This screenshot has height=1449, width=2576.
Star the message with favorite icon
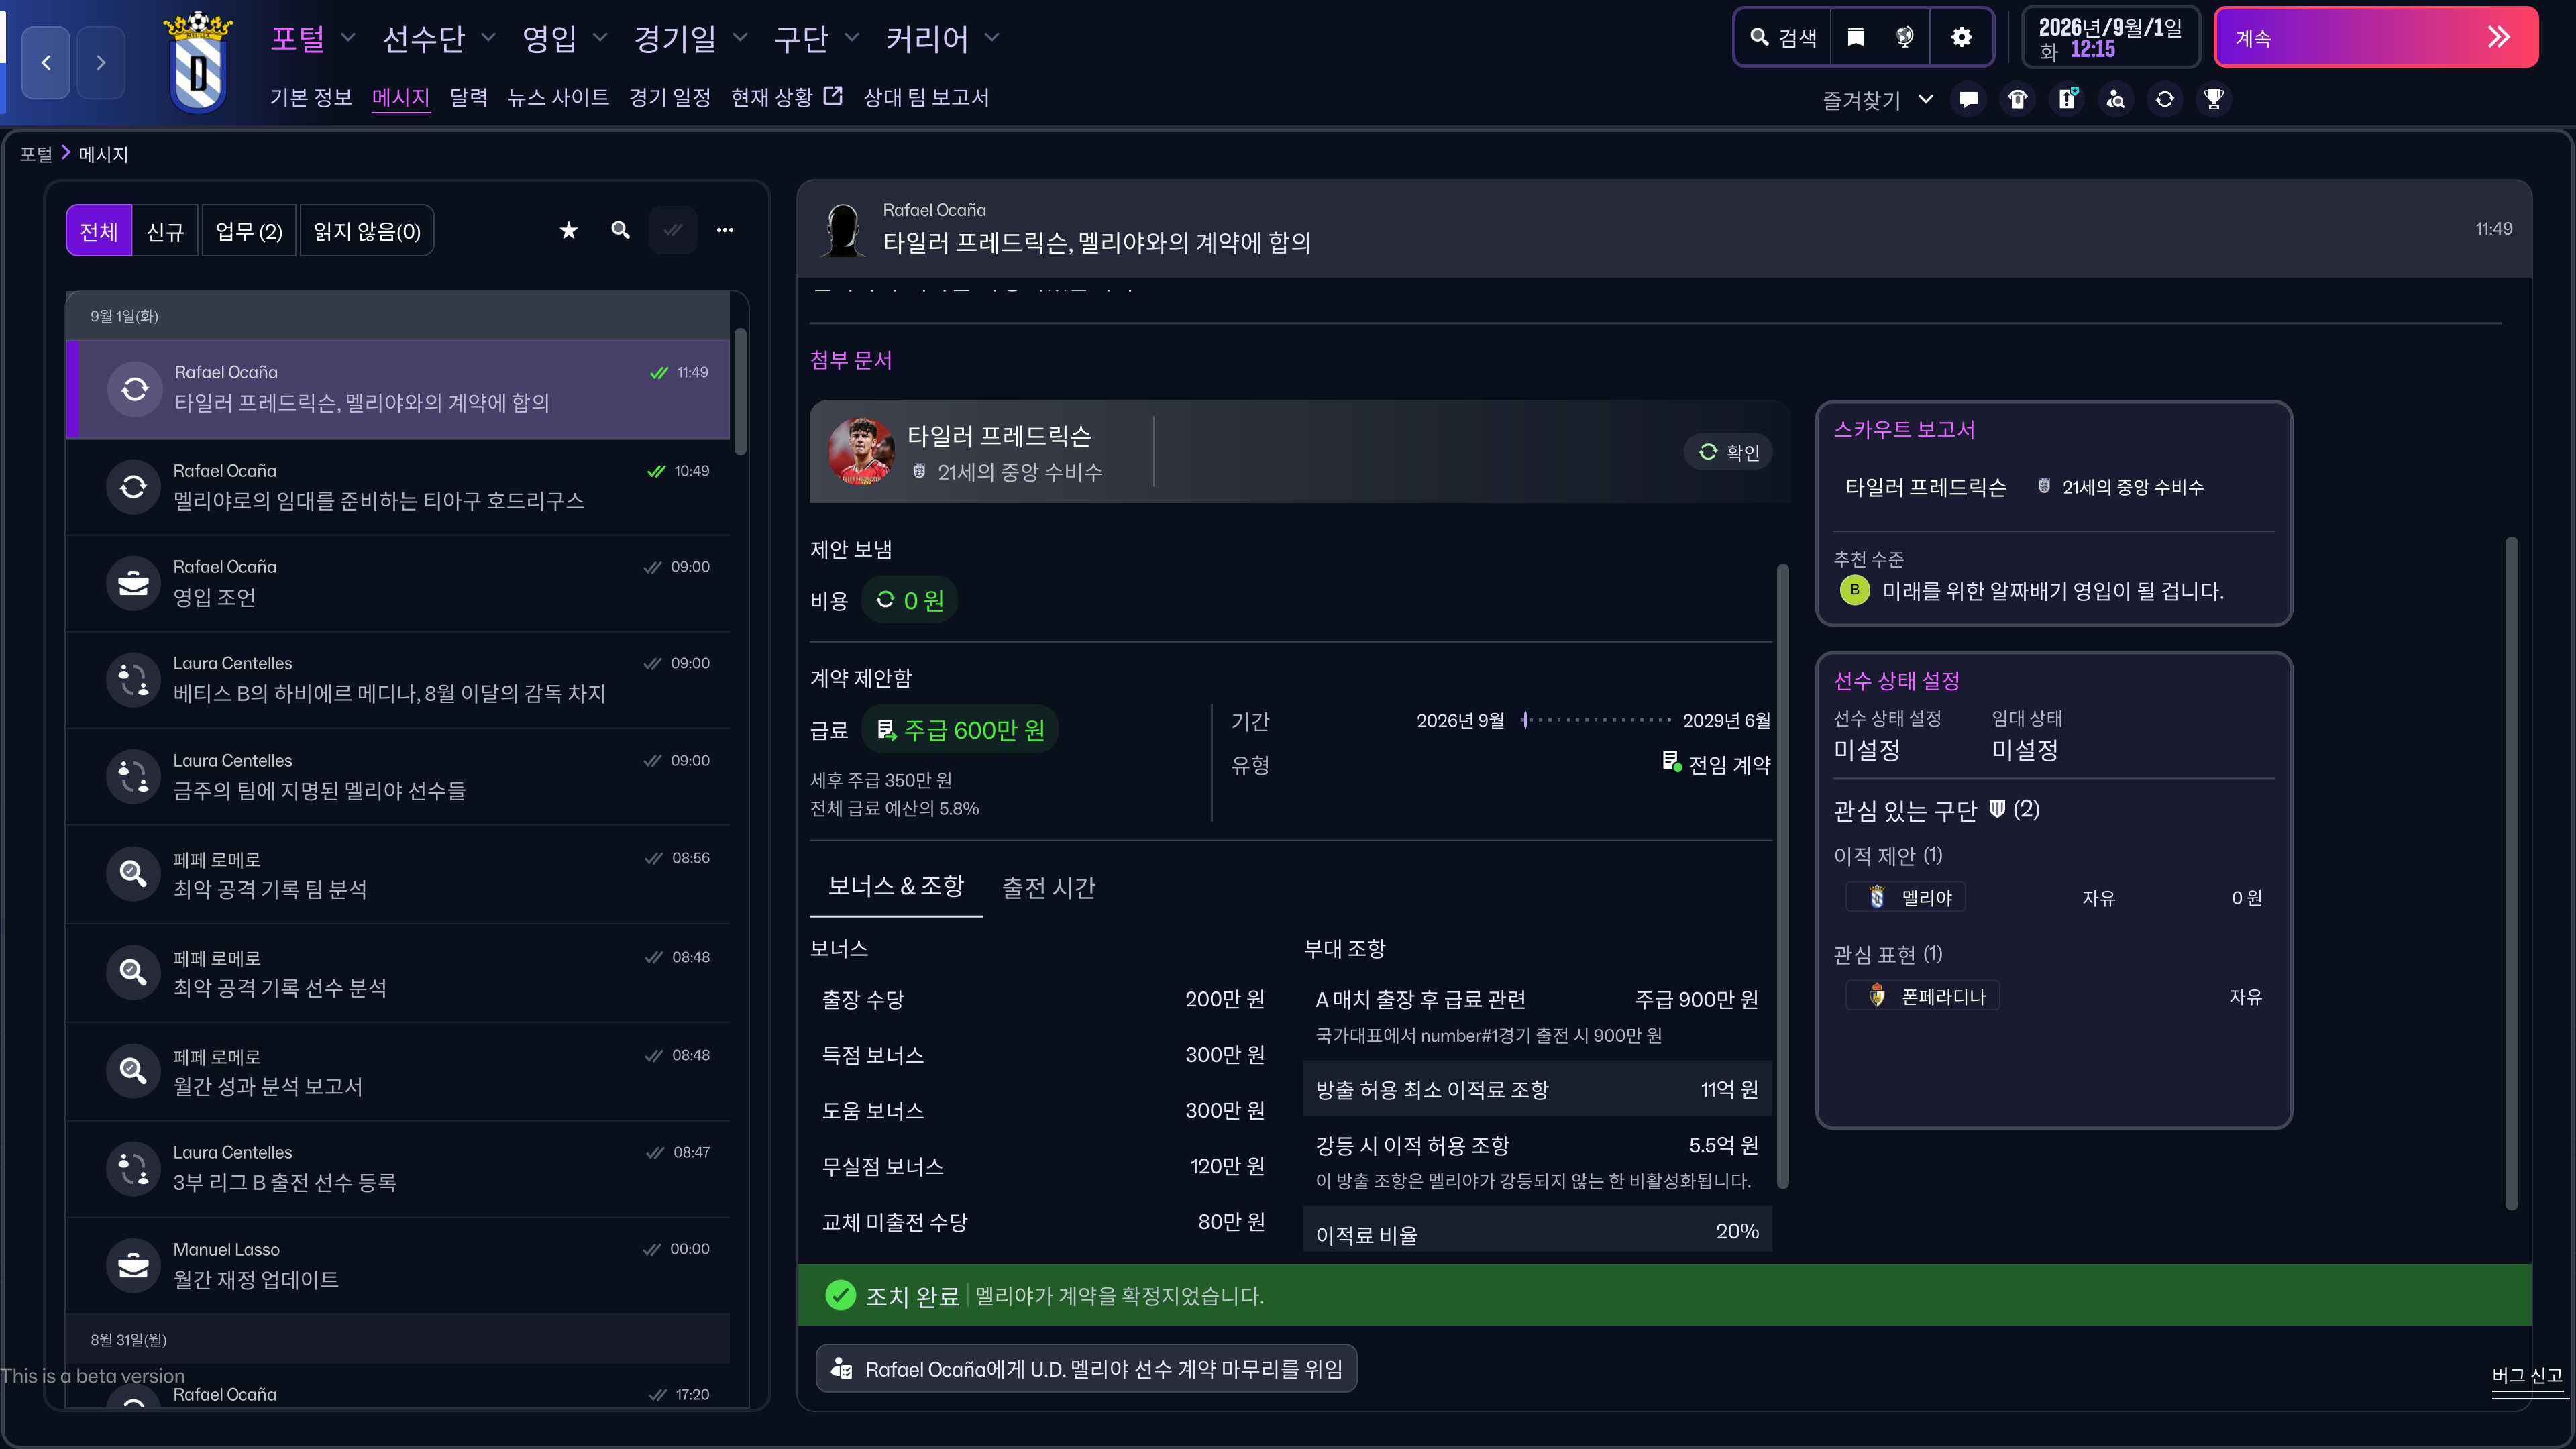click(568, 231)
